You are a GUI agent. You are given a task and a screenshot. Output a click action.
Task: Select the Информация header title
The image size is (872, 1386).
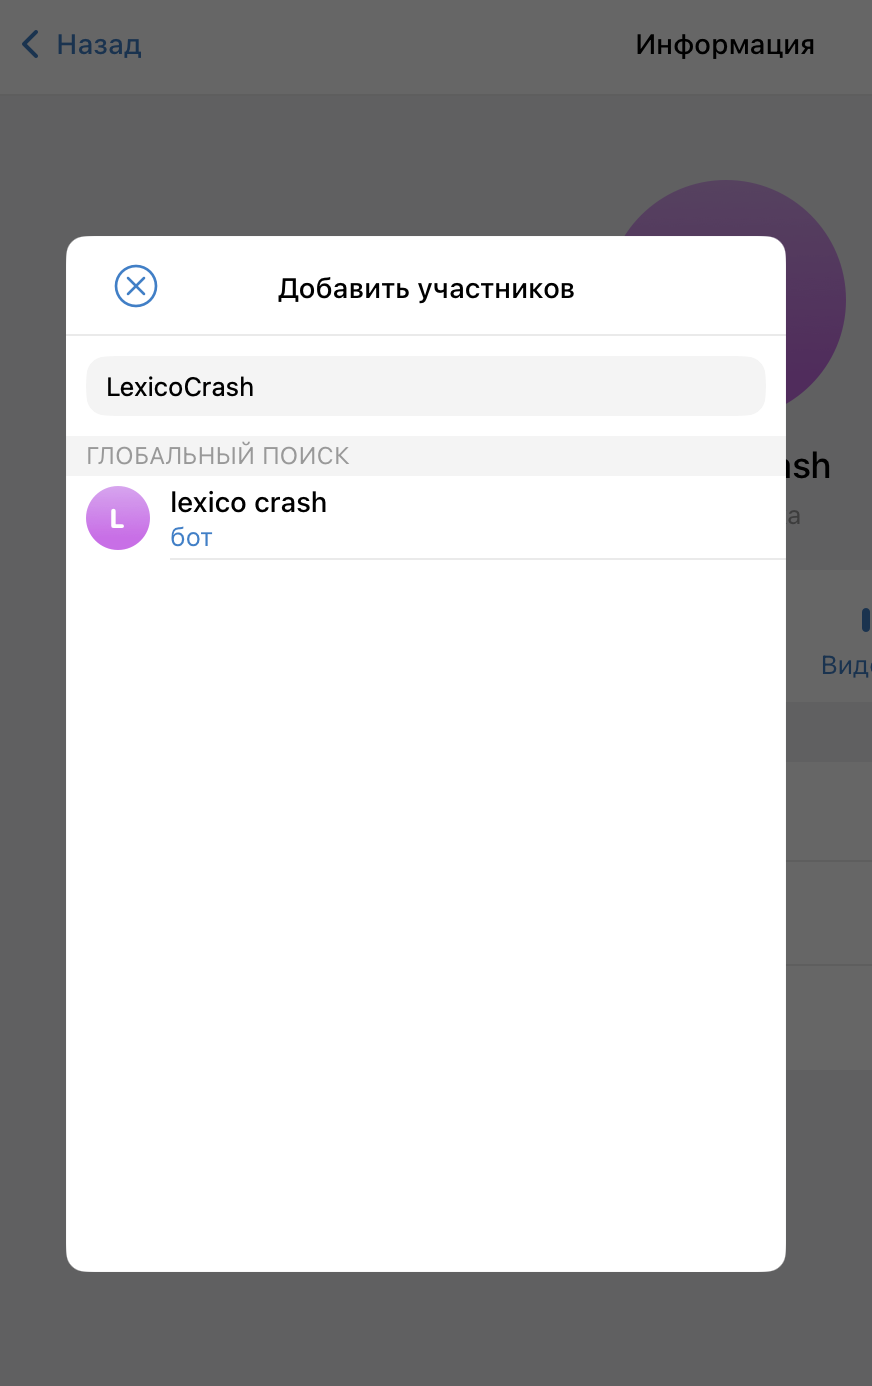coord(725,45)
